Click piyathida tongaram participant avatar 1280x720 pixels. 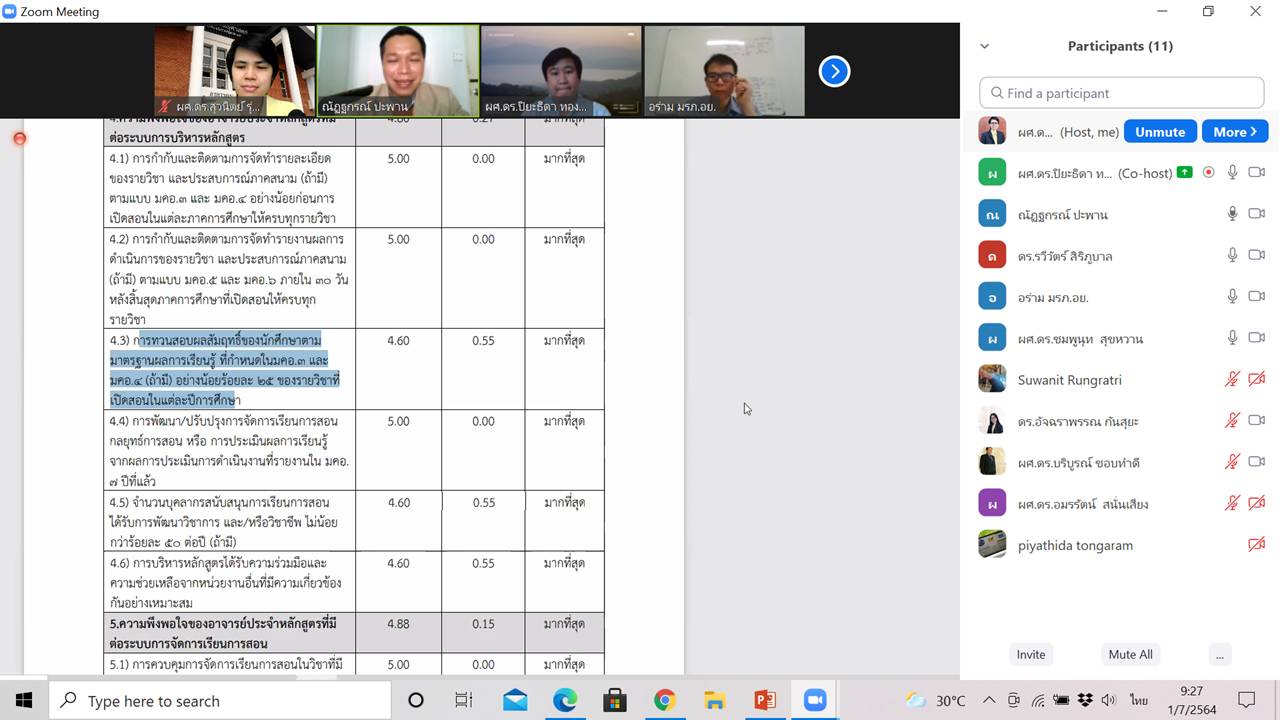pyautogui.click(x=992, y=545)
